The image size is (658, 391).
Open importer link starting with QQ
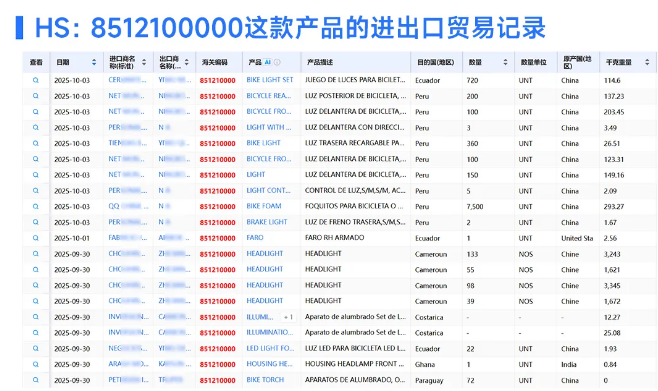(x=128, y=206)
